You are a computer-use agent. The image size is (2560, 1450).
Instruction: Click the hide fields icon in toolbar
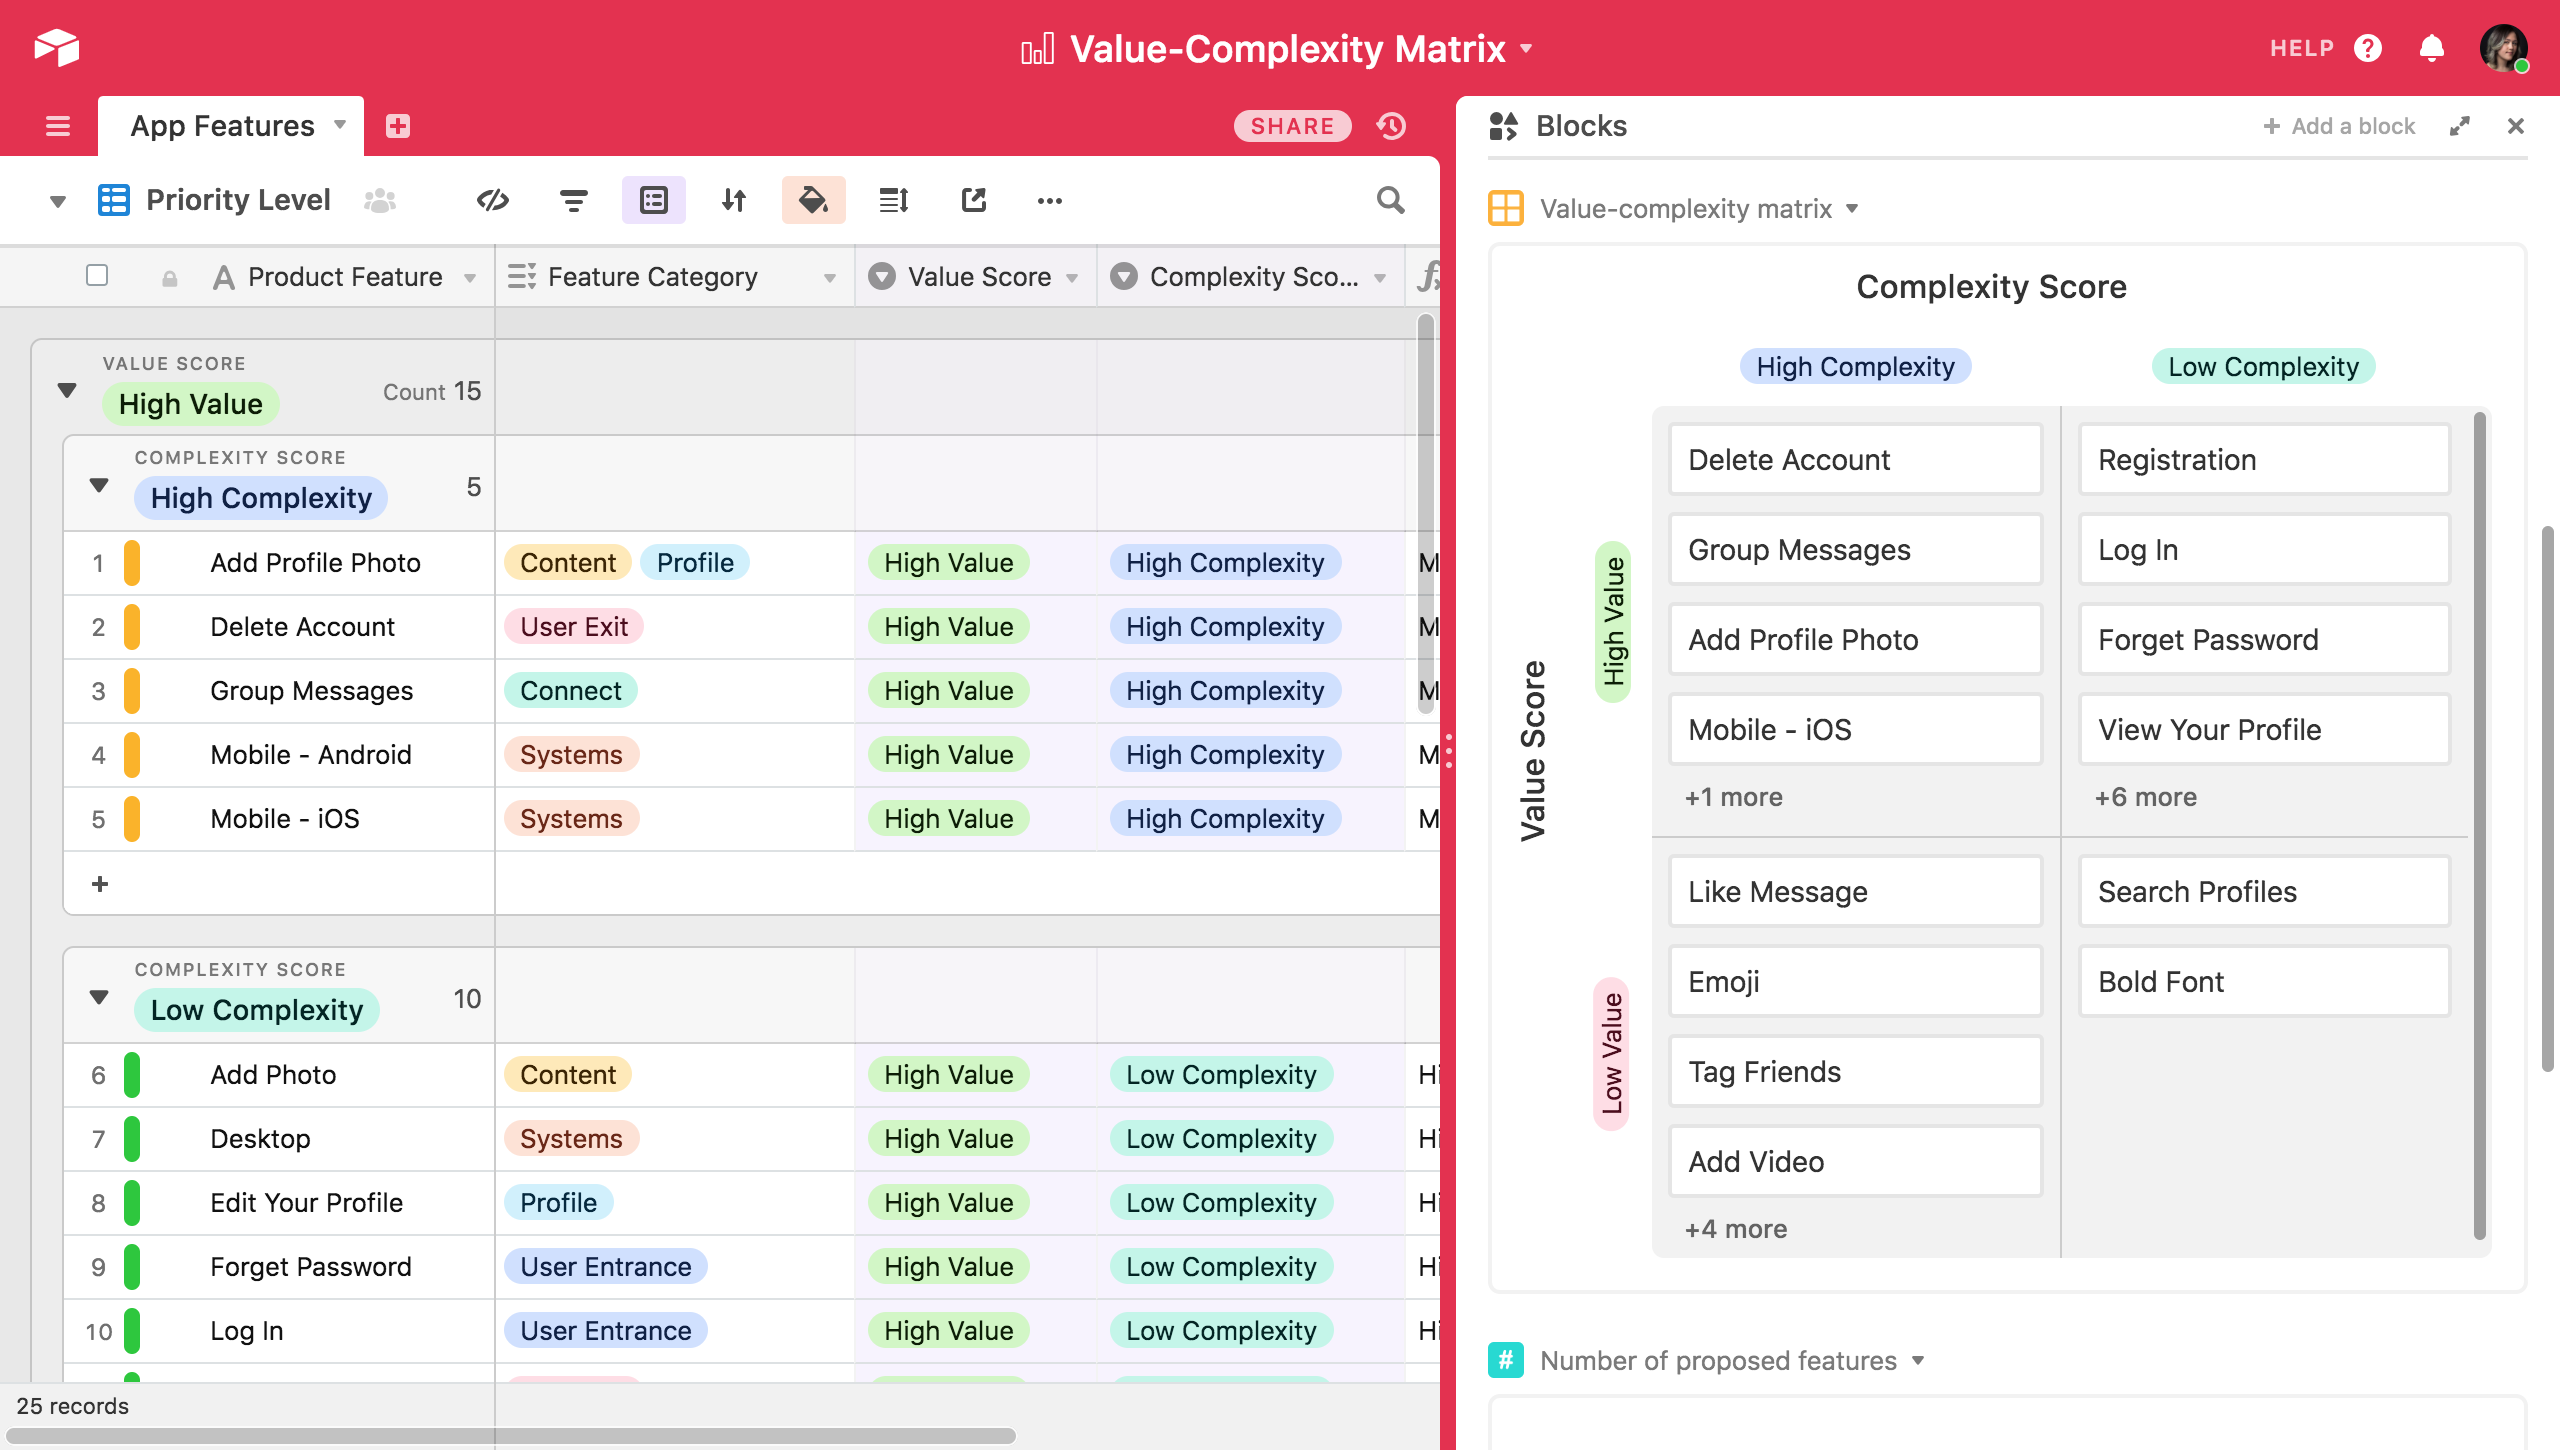point(492,200)
